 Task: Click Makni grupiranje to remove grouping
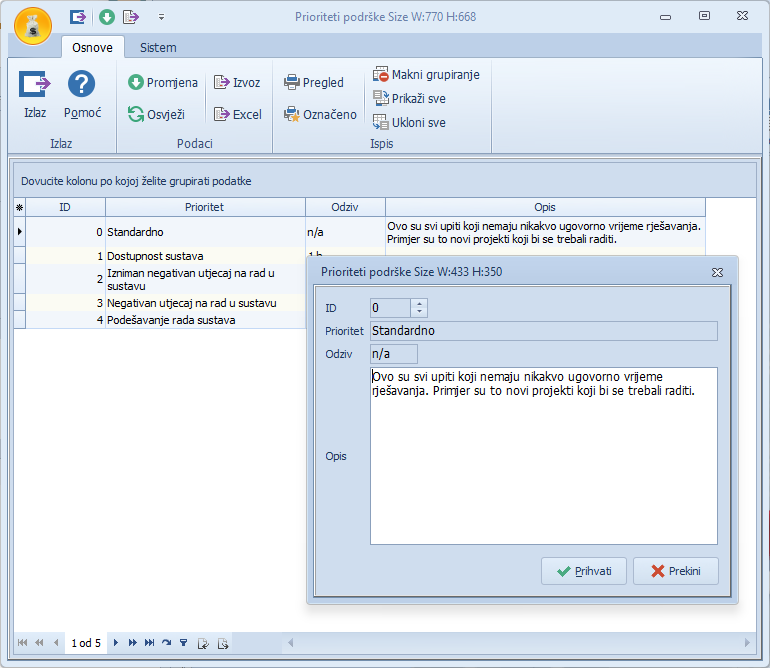point(425,75)
